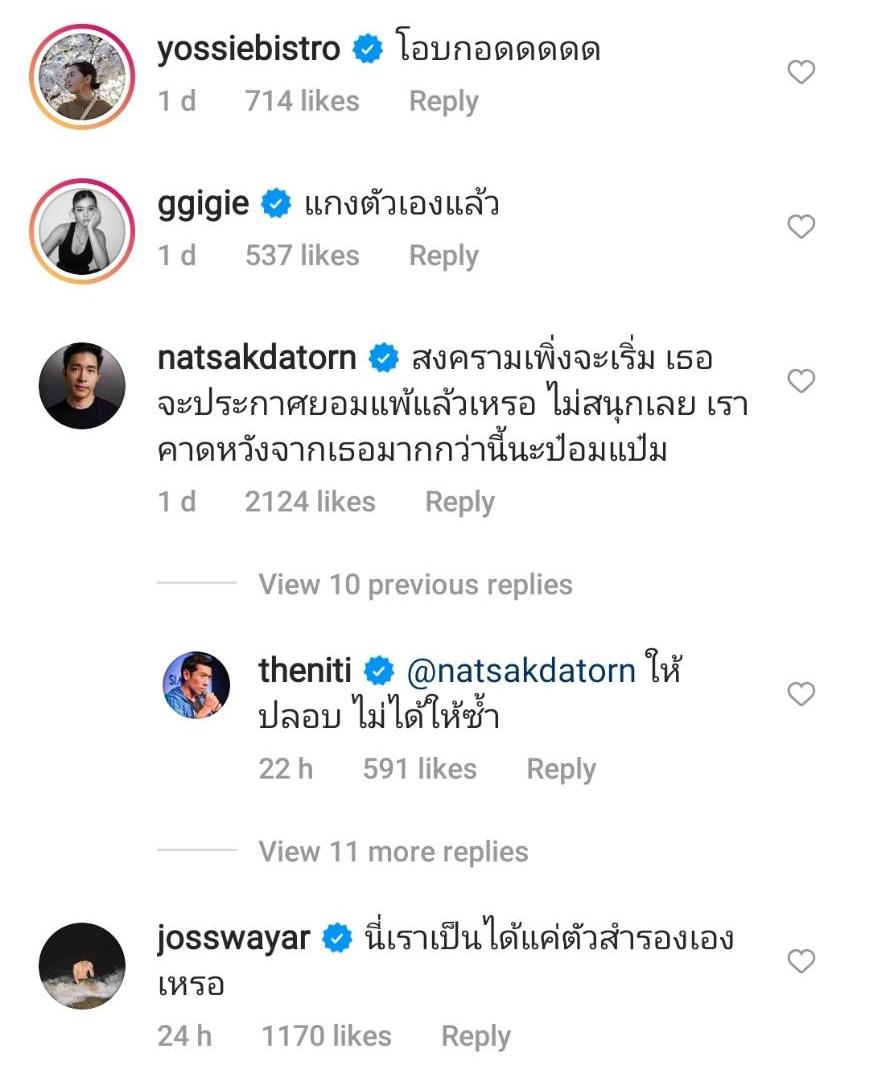Screen dimensions: 869x1082
Task: Like natsakdatorn's comment
Action: (x=801, y=381)
